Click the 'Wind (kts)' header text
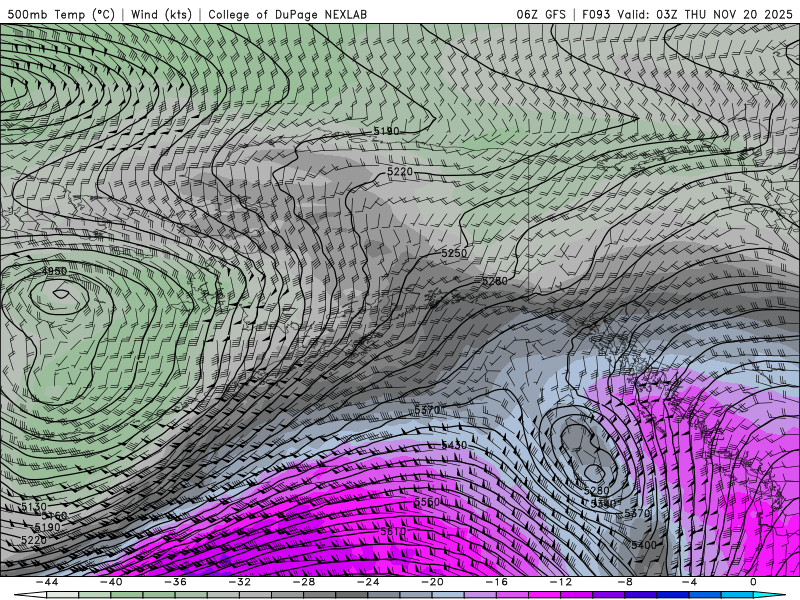Viewport: 800px width, 600px height. click(161, 14)
